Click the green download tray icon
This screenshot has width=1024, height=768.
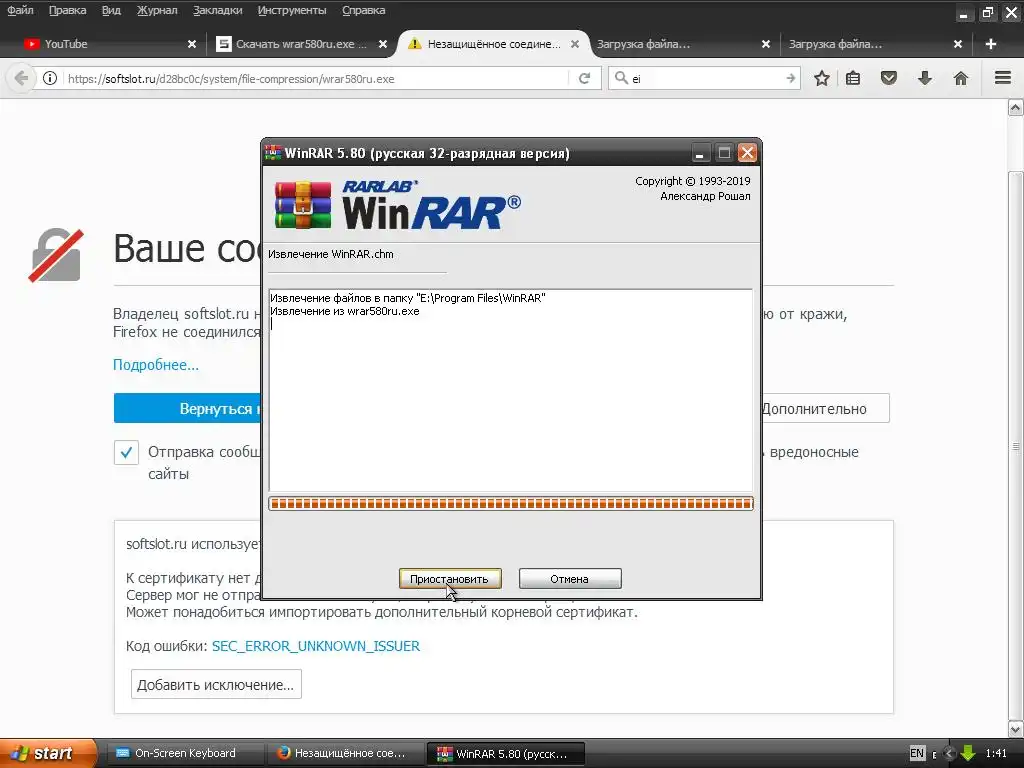pos(968,753)
